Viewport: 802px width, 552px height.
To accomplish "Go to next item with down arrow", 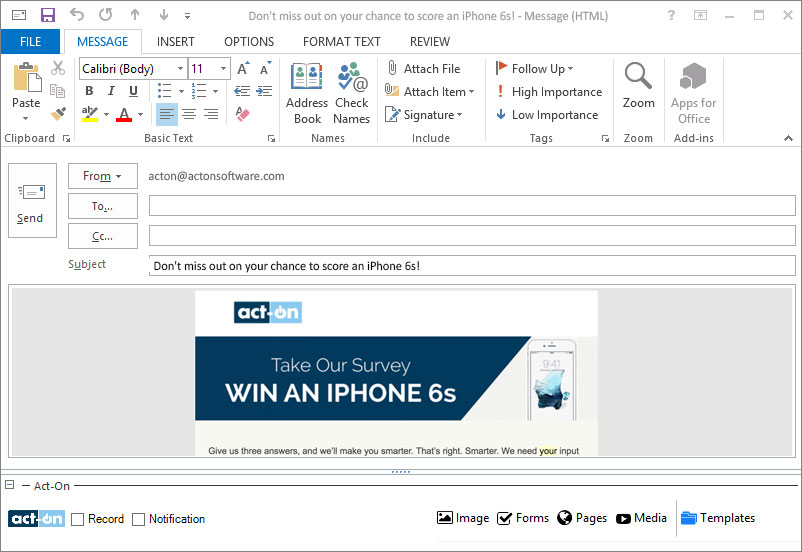I will click(x=164, y=15).
